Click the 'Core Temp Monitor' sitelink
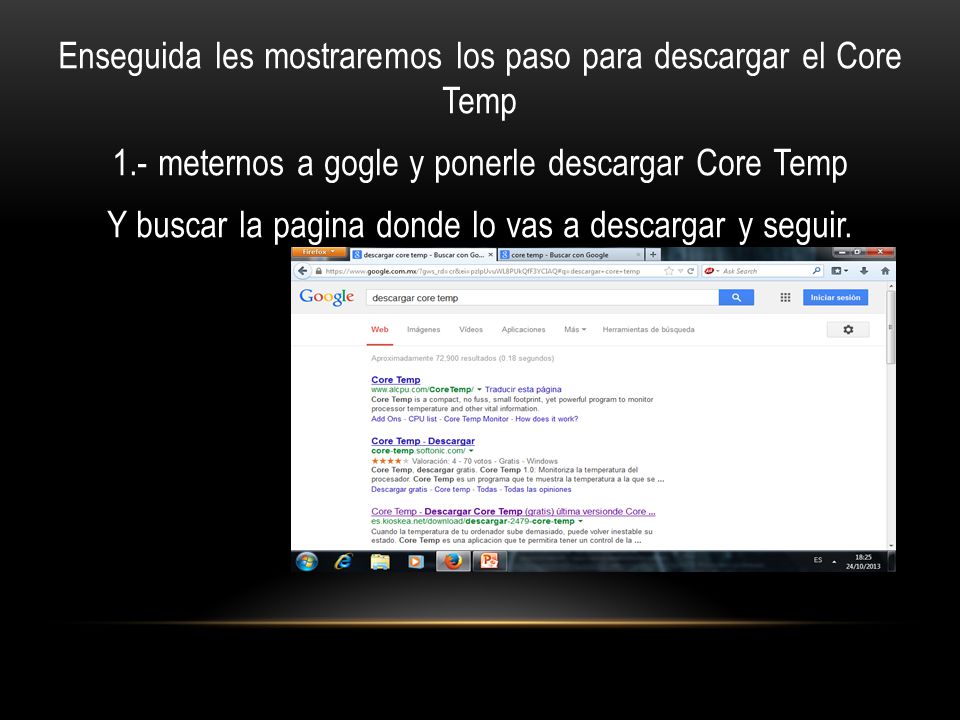The width and height of the screenshot is (960, 720). click(x=476, y=419)
